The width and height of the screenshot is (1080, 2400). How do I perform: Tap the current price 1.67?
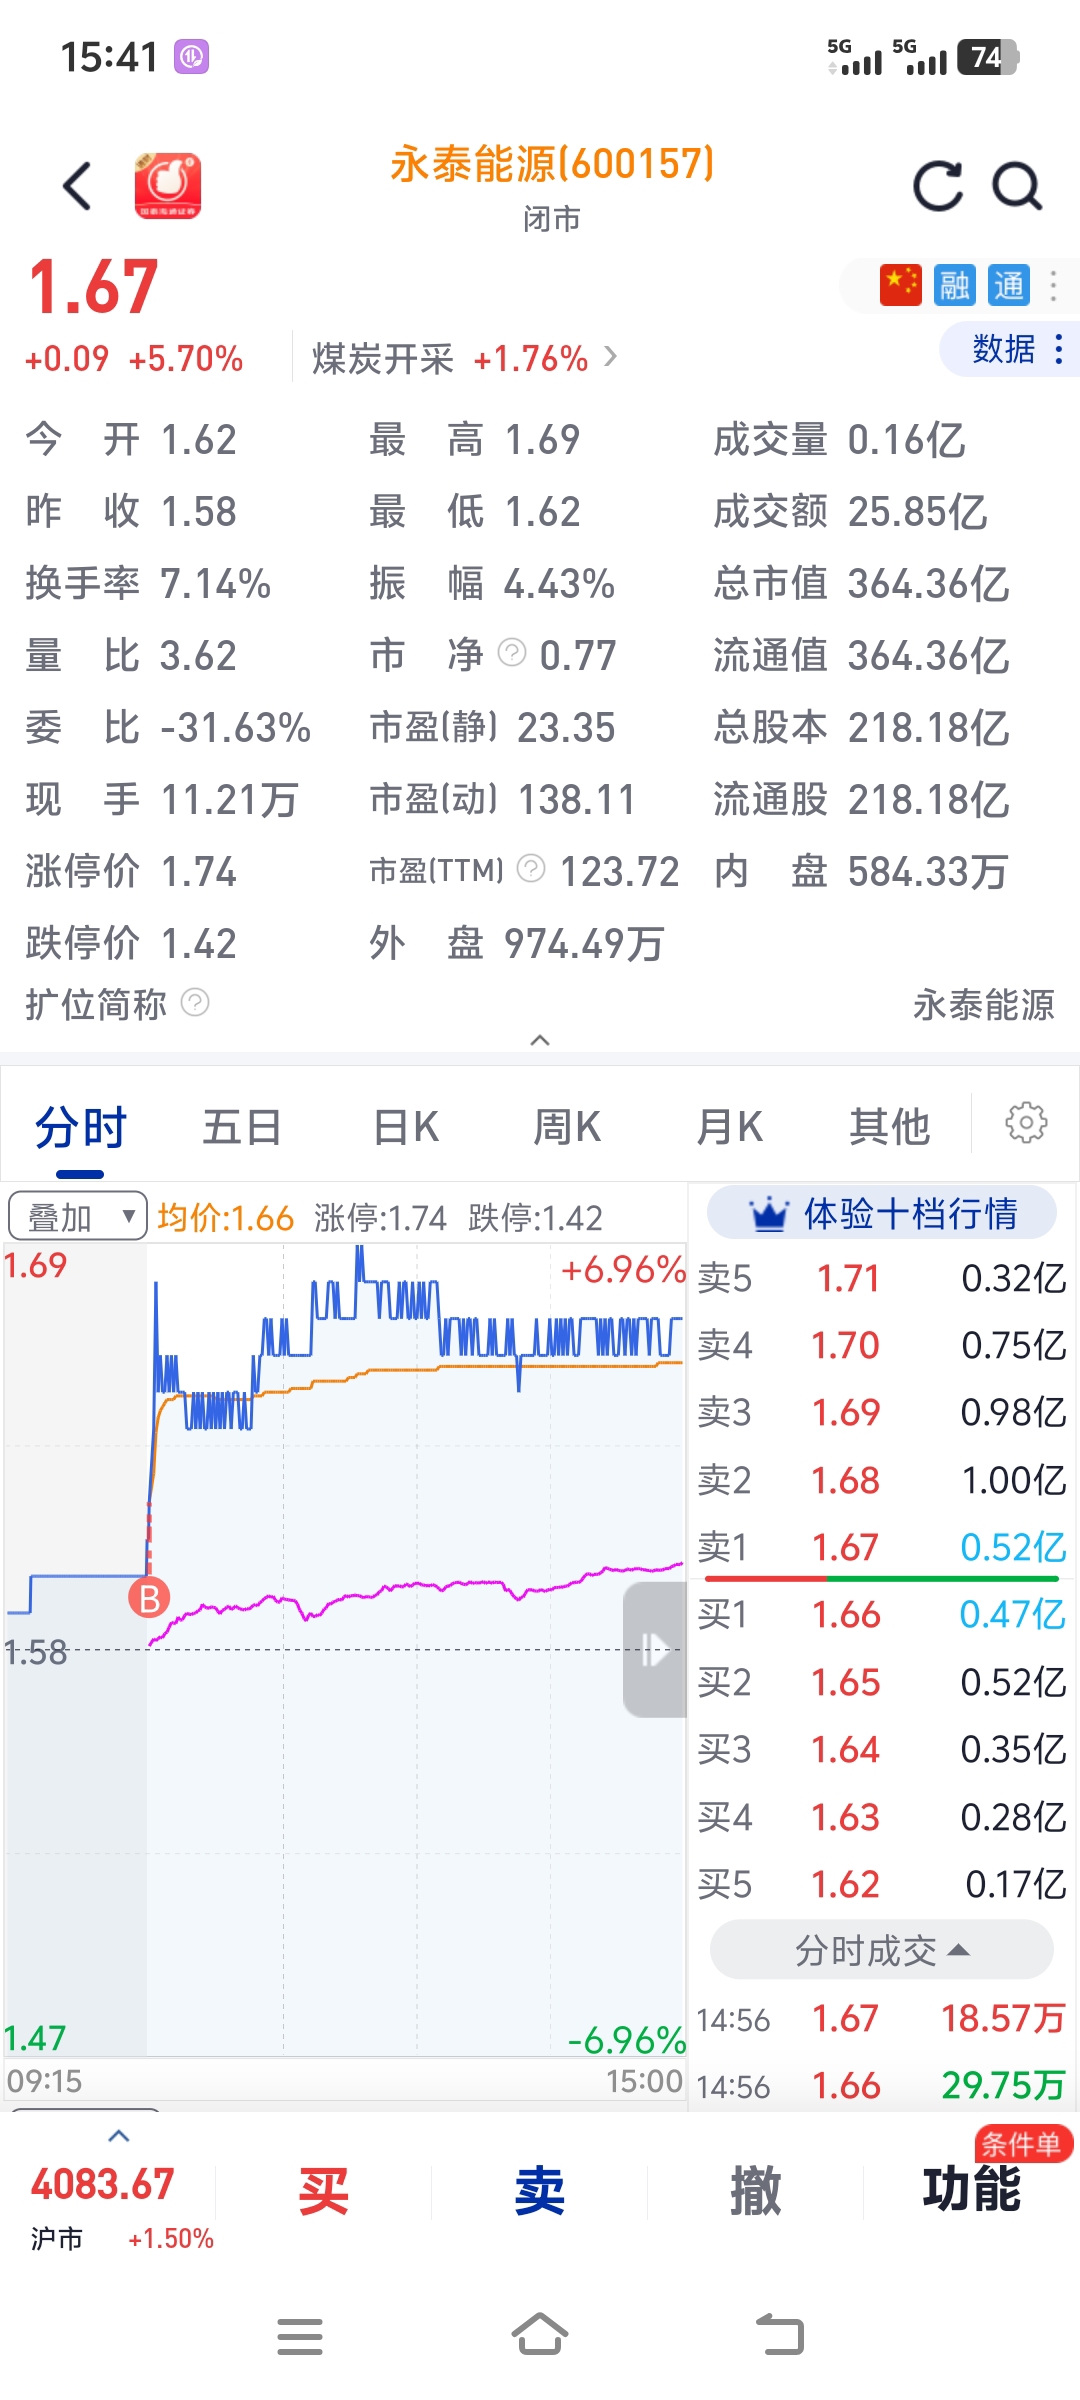click(x=93, y=287)
